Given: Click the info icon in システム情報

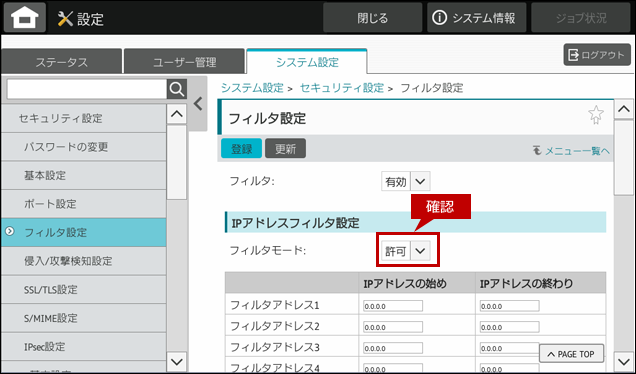Looking at the screenshot, I should 439,18.
